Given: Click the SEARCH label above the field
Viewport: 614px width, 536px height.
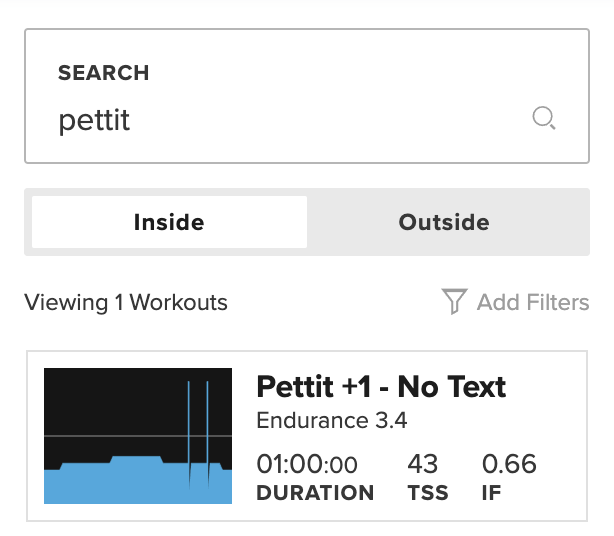Looking at the screenshot, I should tap(103, 73).
